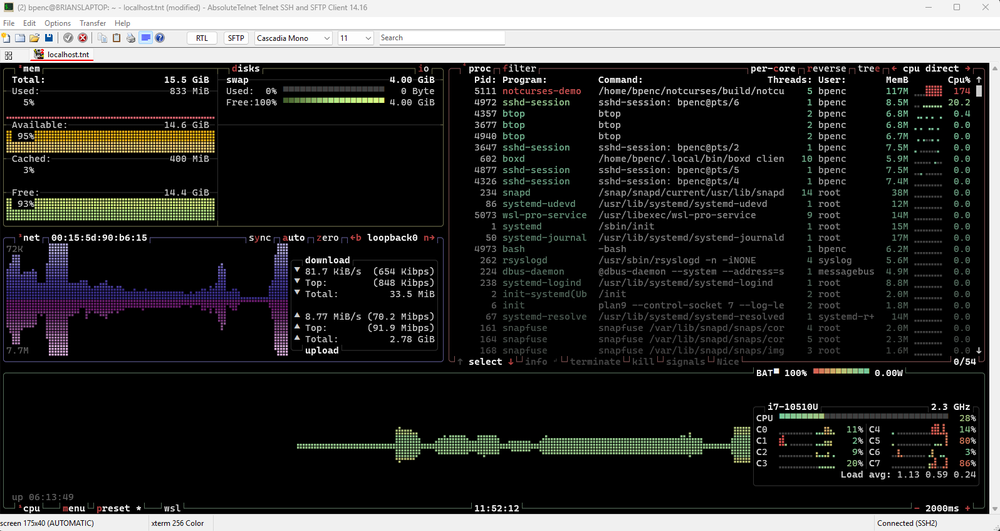Click the terminate option below process list
Viewport: 1000px width, 531px height.
(x=595, y=361)
